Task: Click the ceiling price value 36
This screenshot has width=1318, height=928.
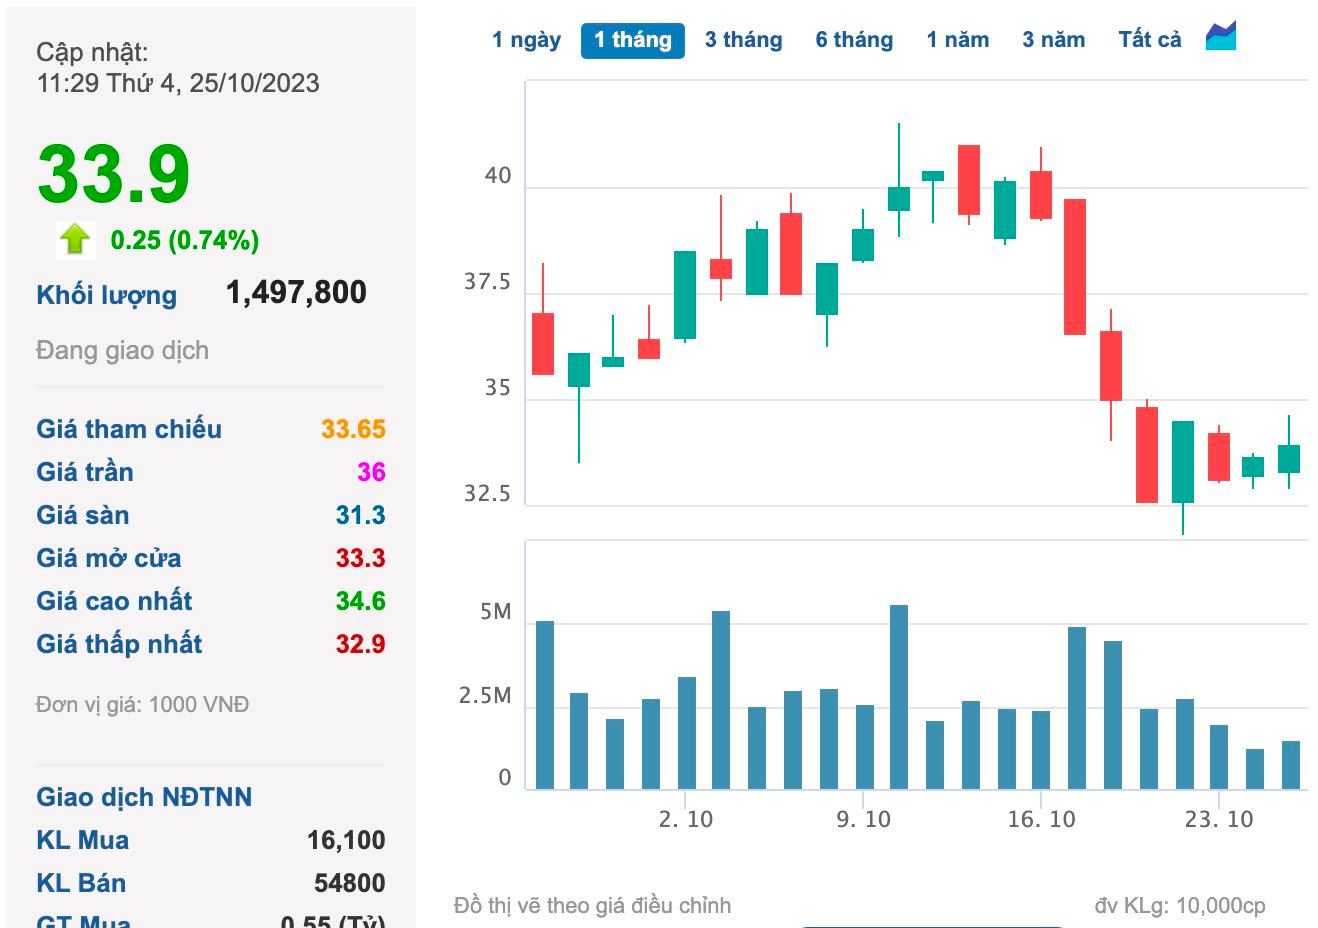Action: point(371,472)
